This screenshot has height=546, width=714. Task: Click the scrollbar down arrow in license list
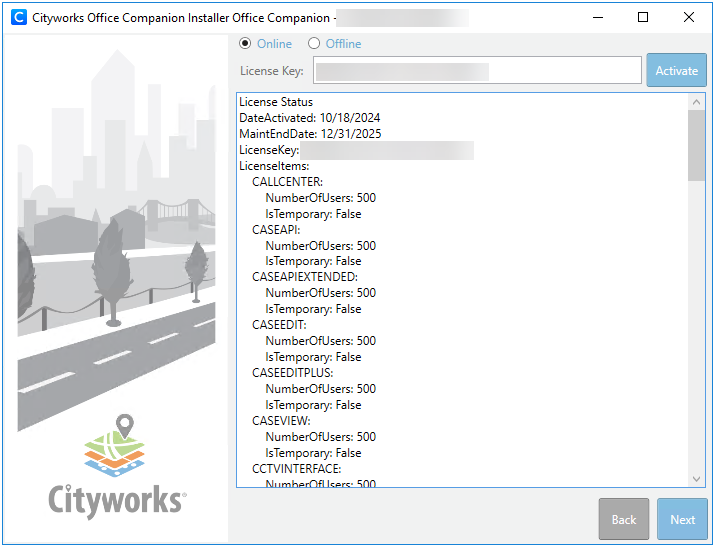696,479
